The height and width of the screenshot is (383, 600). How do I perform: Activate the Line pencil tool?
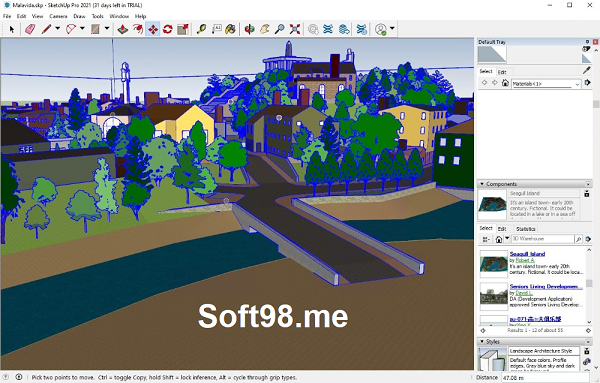pos(46,29)
